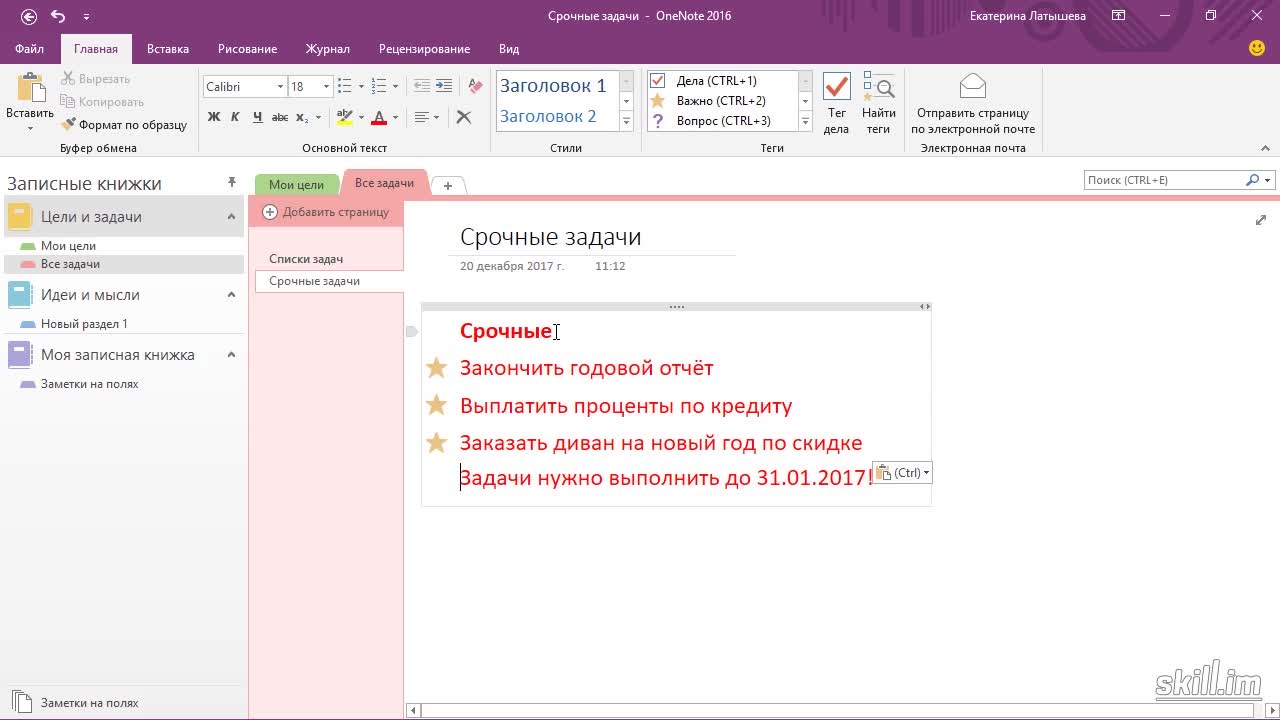Screen dimensions: 1280x720
Task: Open Заметки на полях section in tree
Action: [x=89, y=384]
